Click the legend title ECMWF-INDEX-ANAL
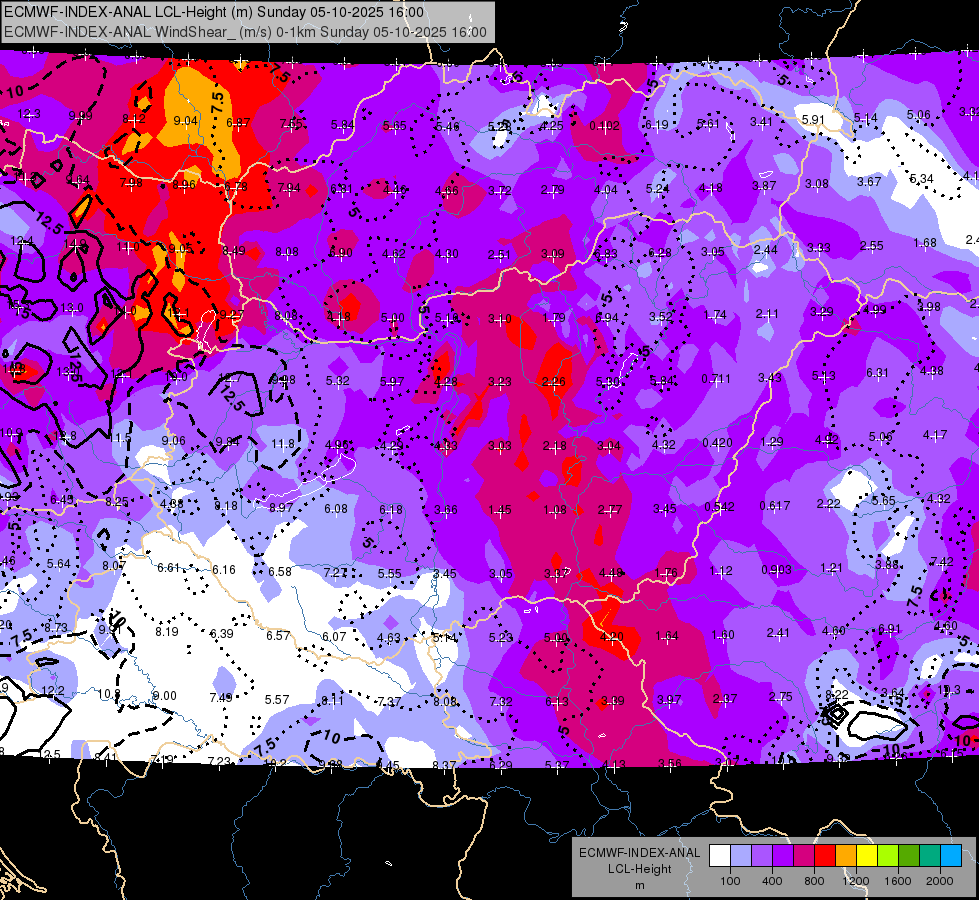This screenshot has width=979, height=900. pyautogui.click(x=639, y=853)
